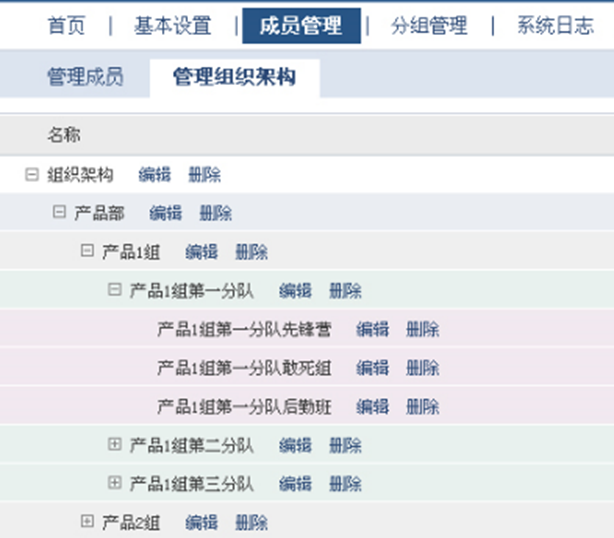This screenshot has height=538, width=614.
Task: Open the 首页 menu item
Action: coord(65,26)
